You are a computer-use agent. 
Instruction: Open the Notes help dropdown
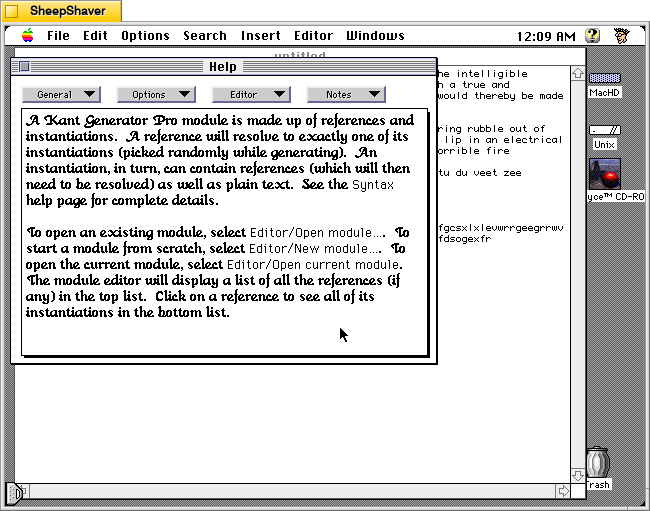click(346, 94)
